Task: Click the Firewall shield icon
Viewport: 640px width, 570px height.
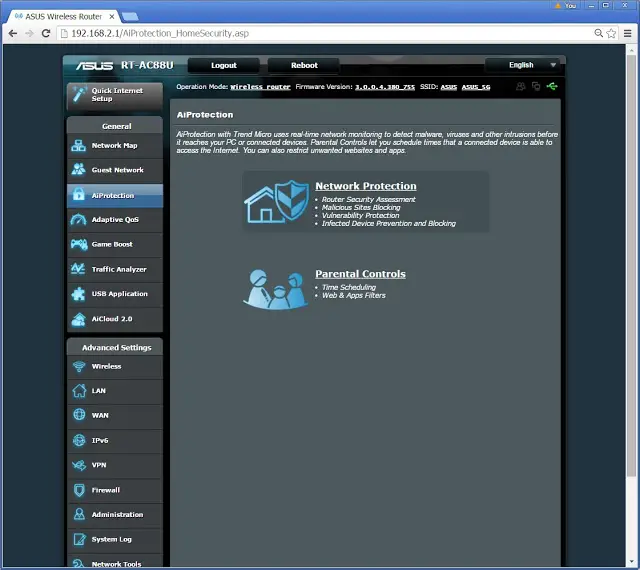Action: coord(79,490)
